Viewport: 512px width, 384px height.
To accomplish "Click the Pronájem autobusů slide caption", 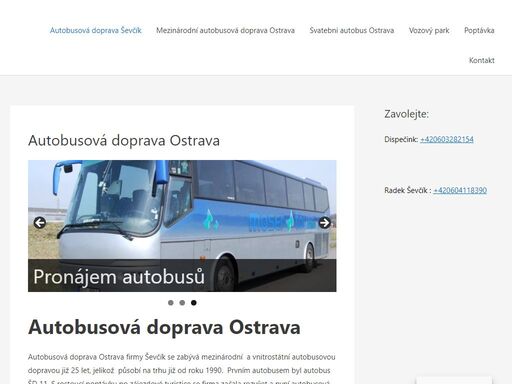I will click(119, 277).
